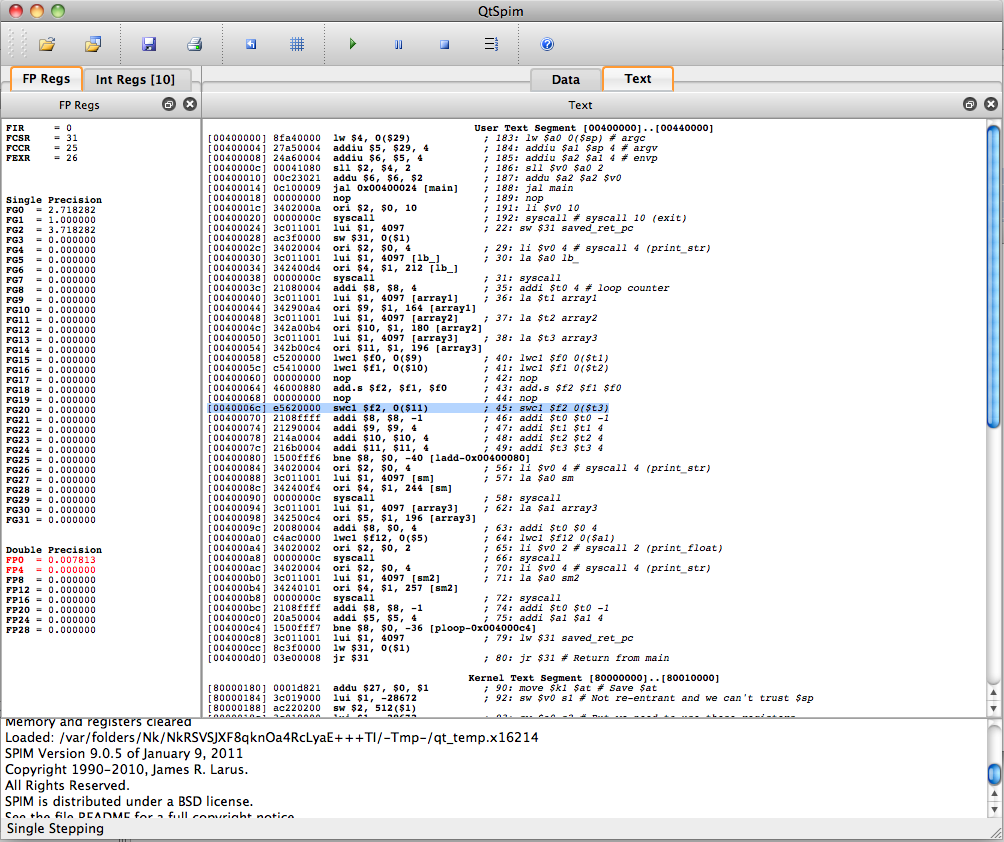
Task: Close the FP Regs panel
Action: coord(189,104)
